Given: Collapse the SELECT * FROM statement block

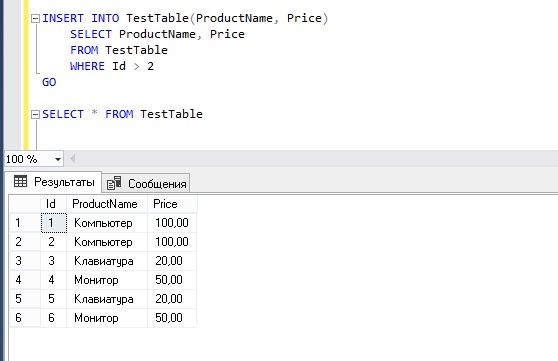Looking at the screenshot, I should (x=35, y=115).
